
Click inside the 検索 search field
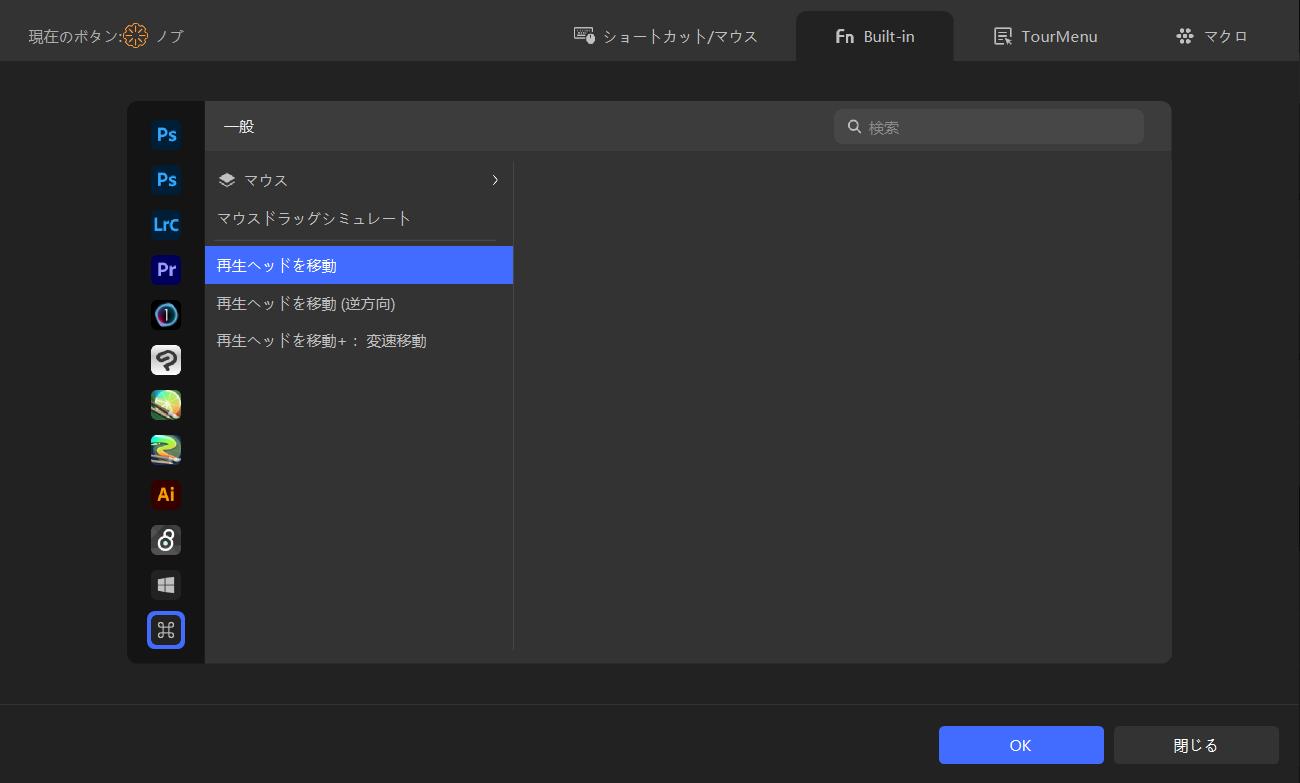pyautogui.click(x=989, y=127)
